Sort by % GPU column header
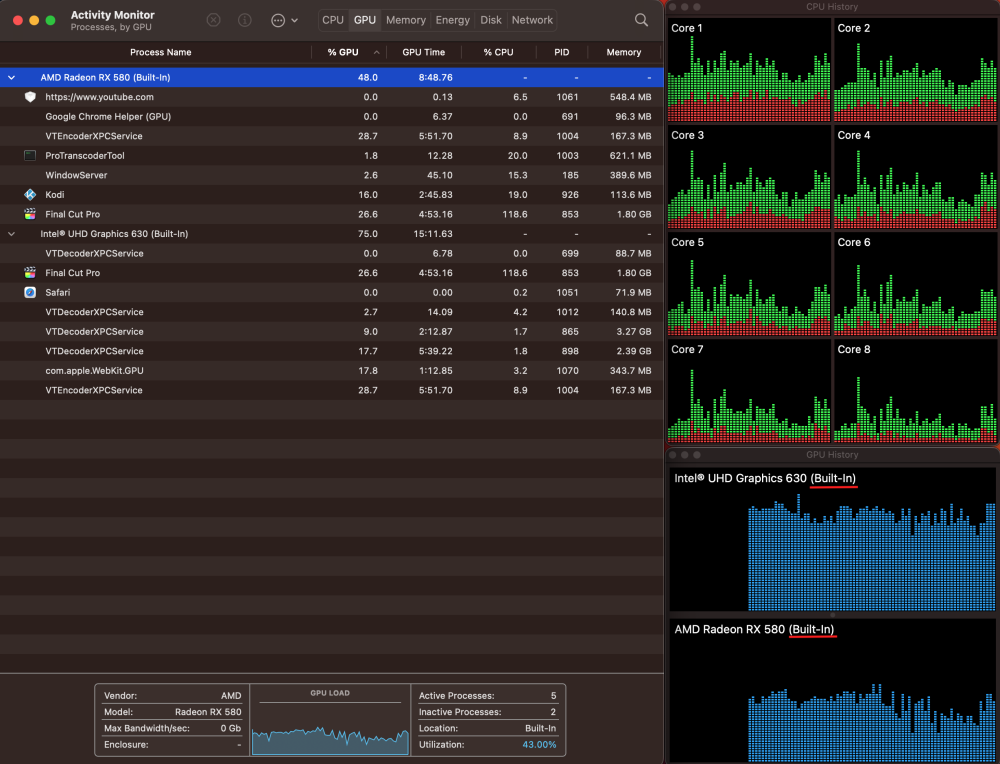The height and width of the screenshot is (764, 1000). point(343,52)
